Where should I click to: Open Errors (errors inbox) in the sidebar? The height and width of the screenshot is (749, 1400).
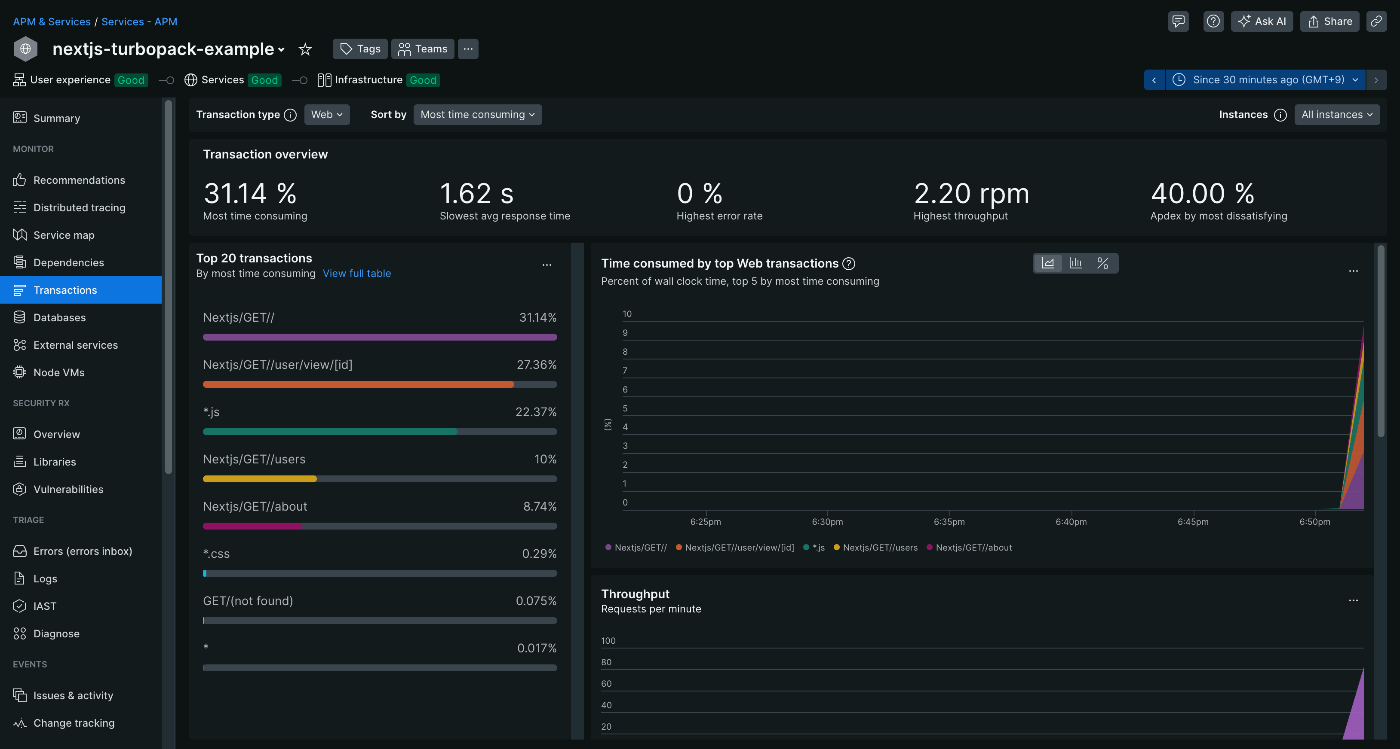(x=81, y=551)
